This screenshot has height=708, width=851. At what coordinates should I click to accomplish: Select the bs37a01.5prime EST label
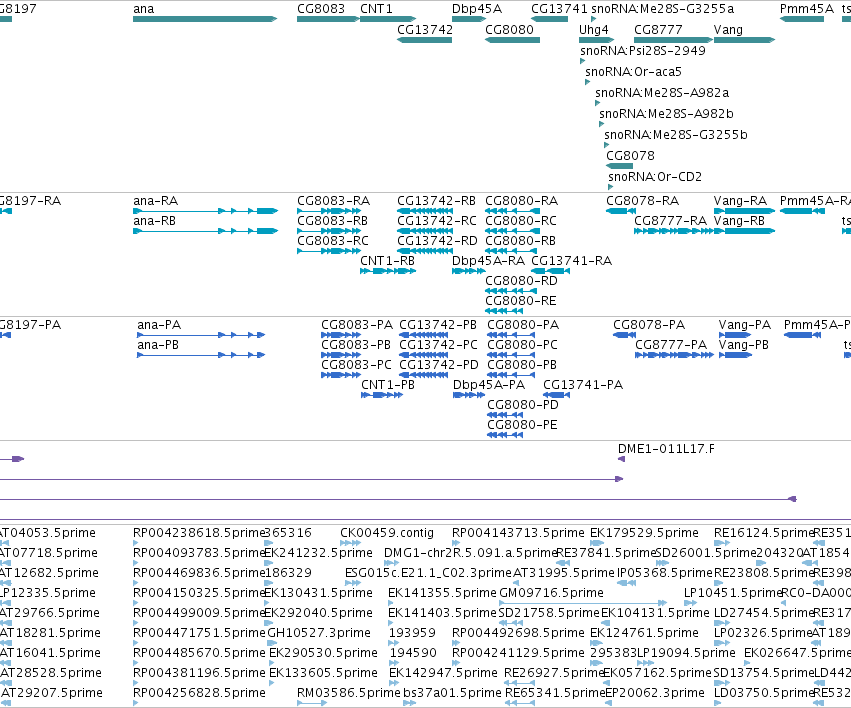453,693
